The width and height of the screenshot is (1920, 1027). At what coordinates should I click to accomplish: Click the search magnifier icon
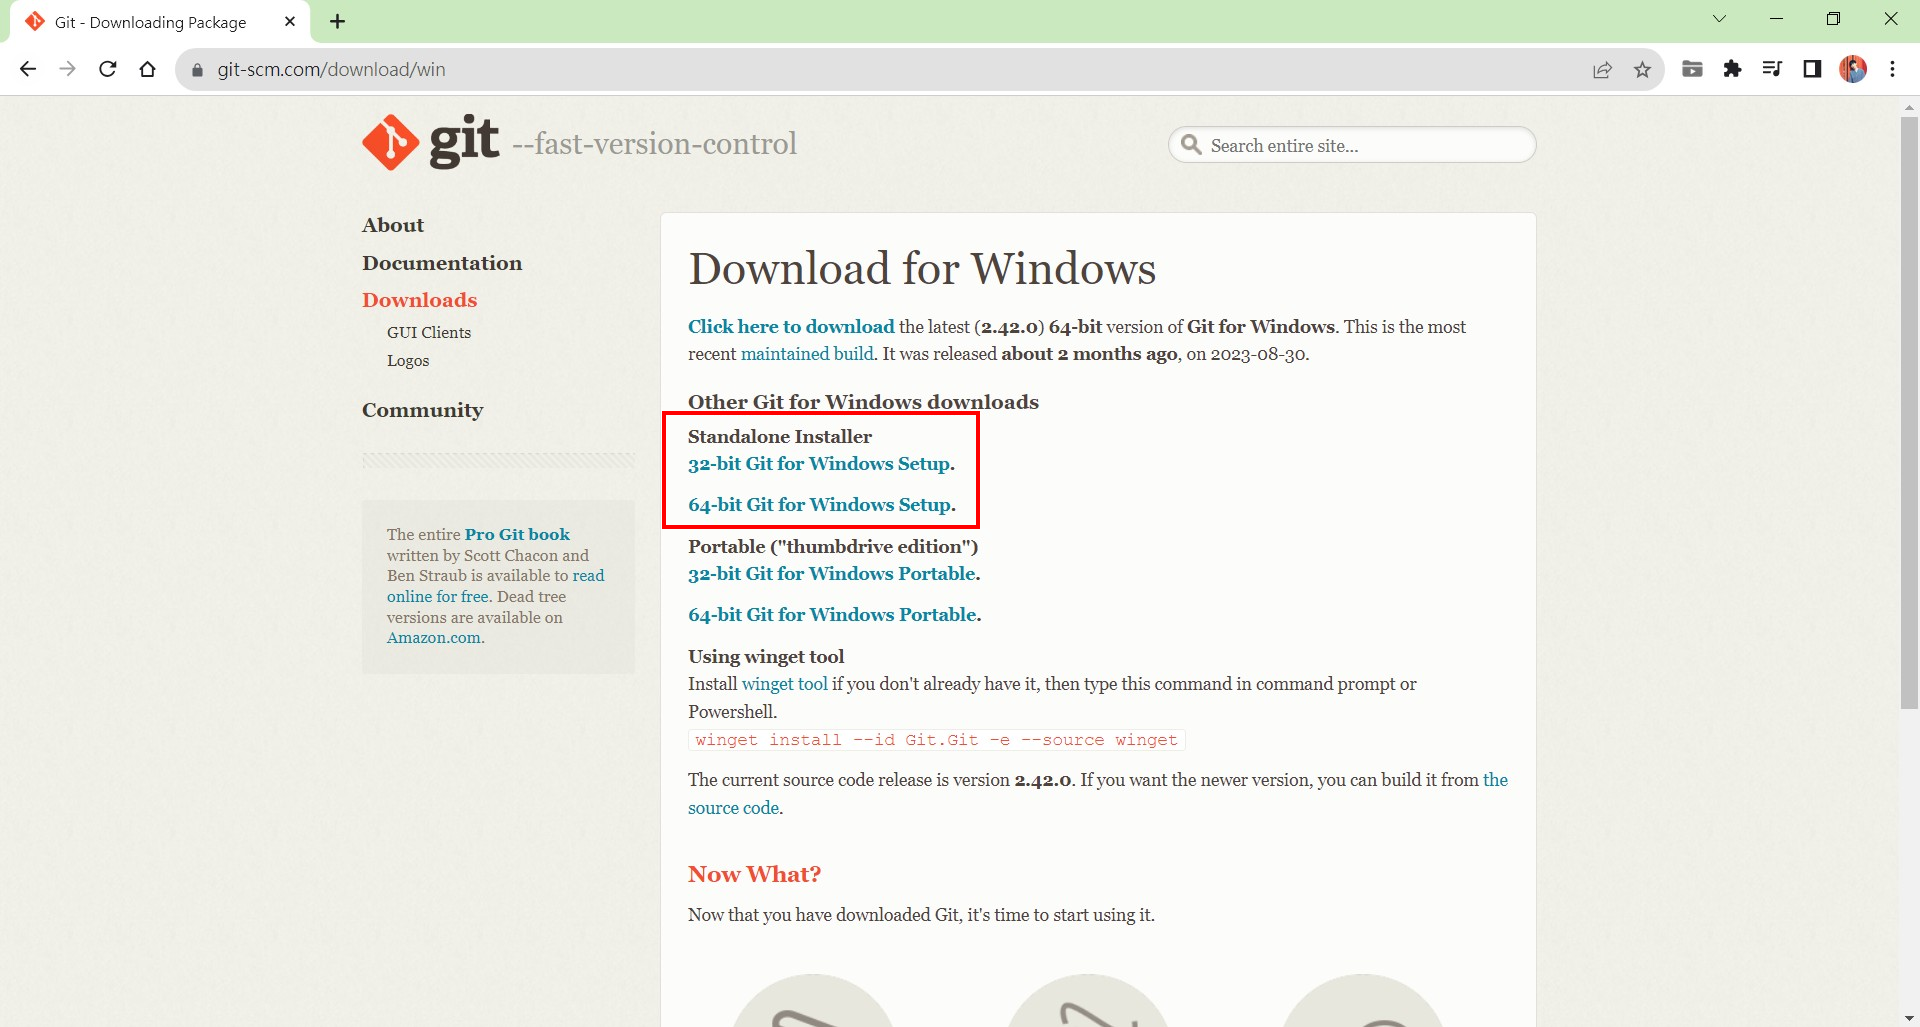coord(1191,145)
